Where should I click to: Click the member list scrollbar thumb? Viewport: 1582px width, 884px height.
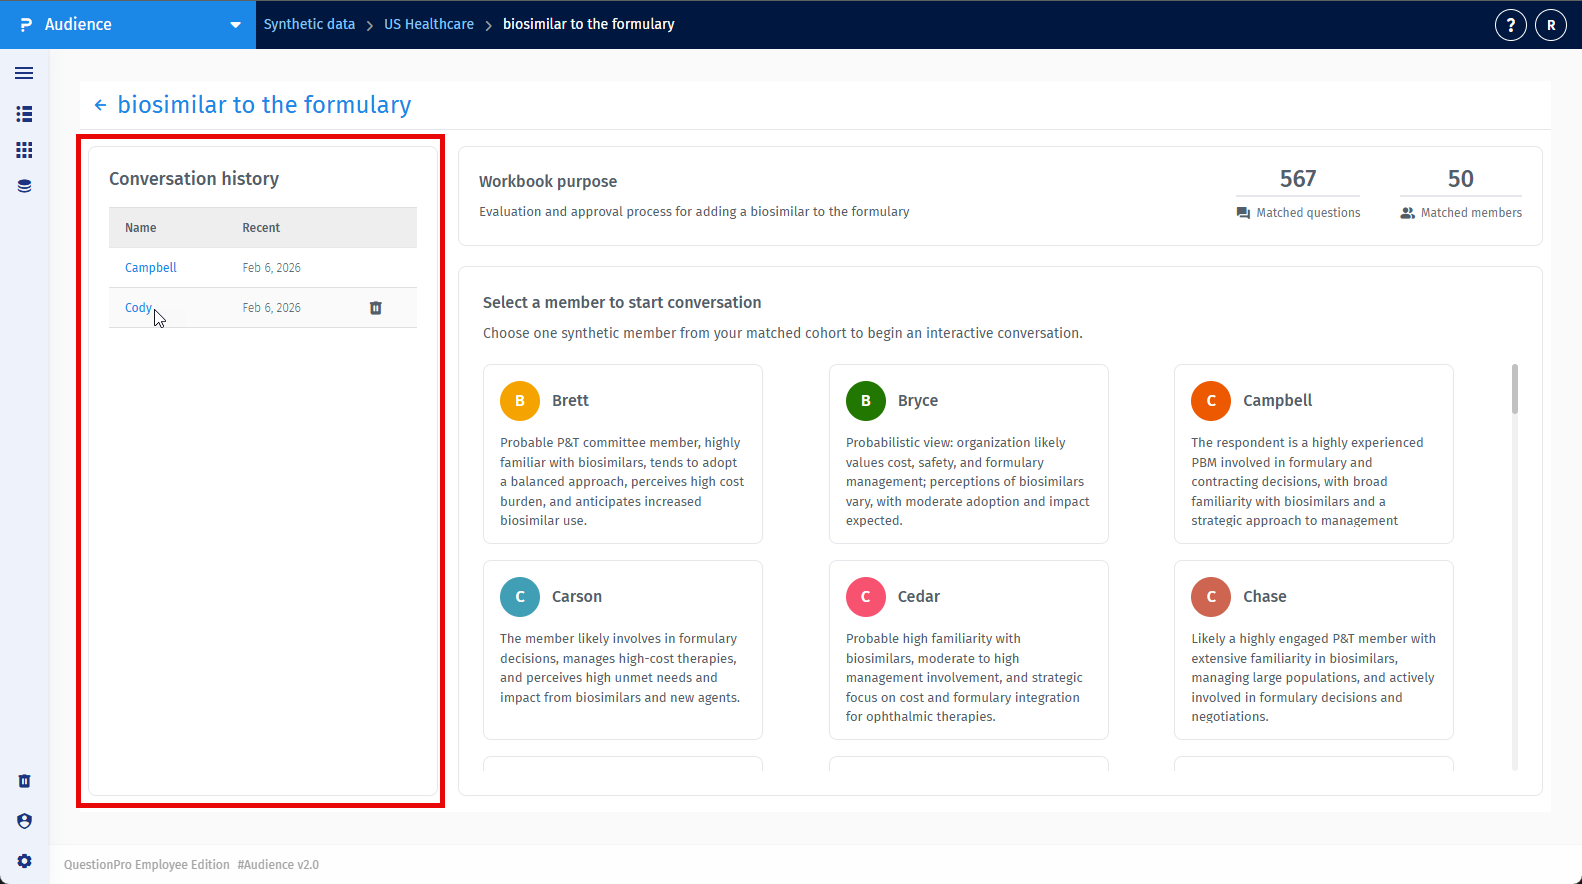tap(1515, 389)
